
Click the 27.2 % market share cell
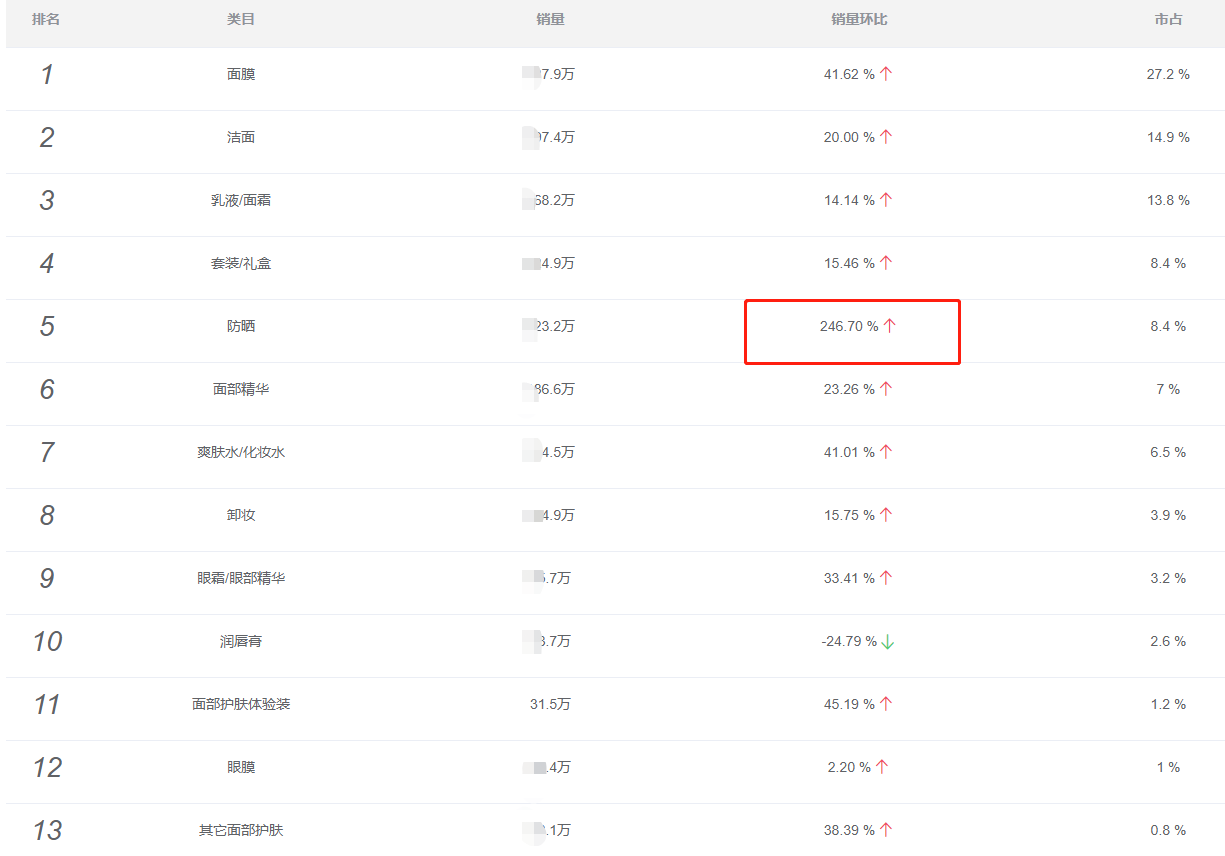pos(1168,74)
